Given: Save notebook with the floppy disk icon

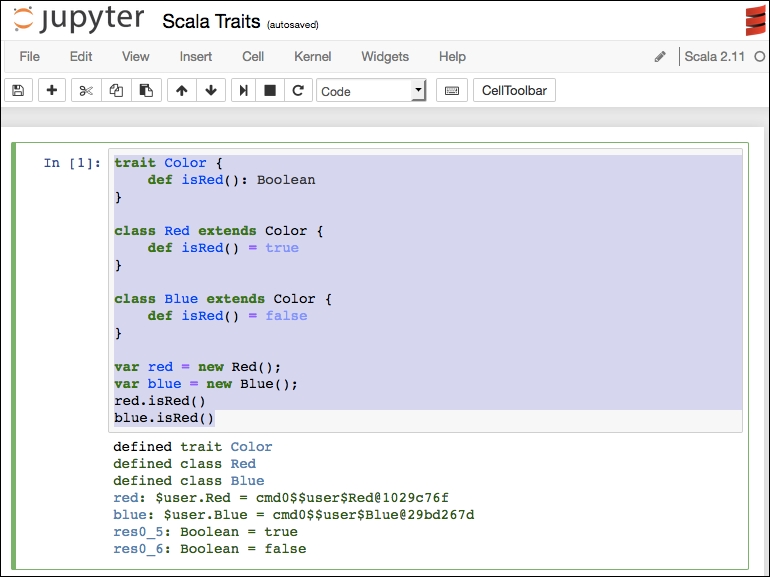Looking at the screenshot, I should click(x=18, y=90).
